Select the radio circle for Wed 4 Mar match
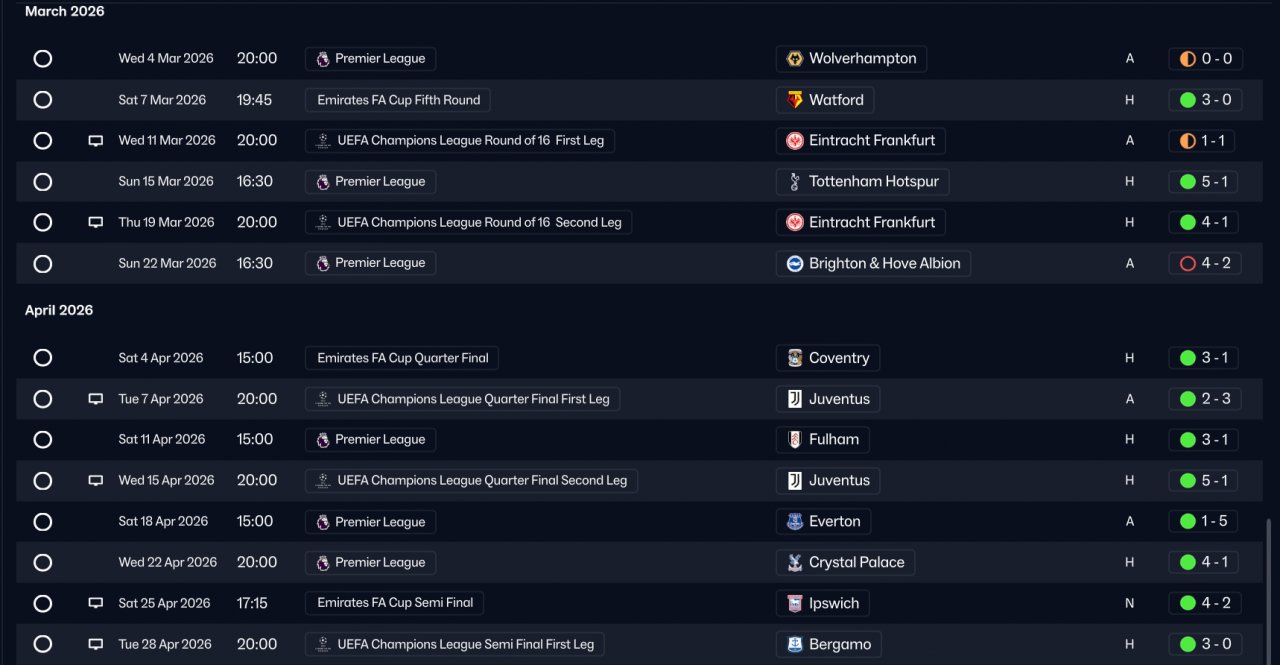Viewport: 1280px width, 665px height. click(x=43, y=59)
